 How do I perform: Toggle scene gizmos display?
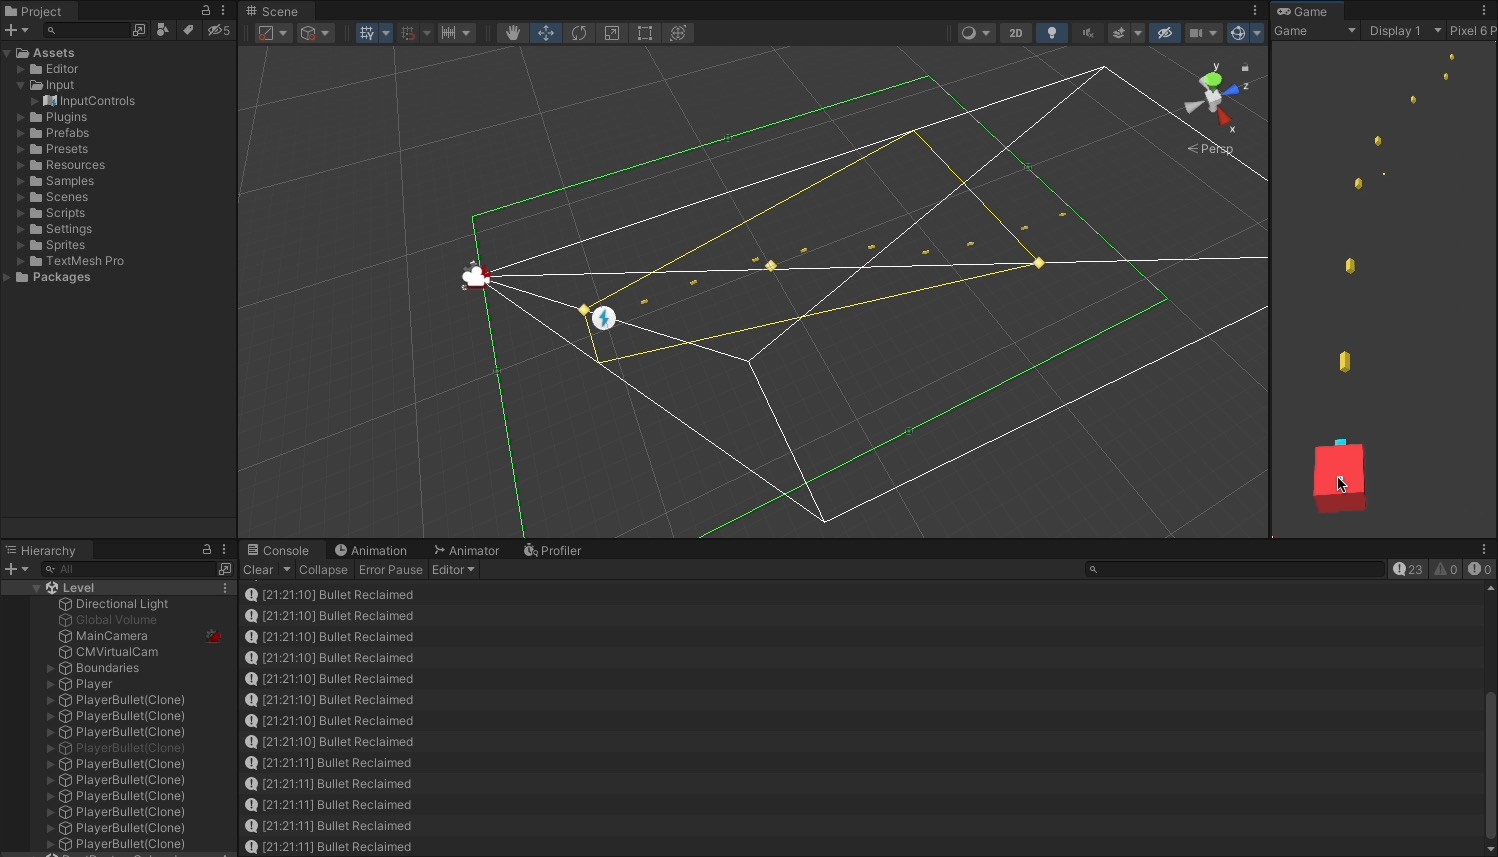(x=1238, y=33)
